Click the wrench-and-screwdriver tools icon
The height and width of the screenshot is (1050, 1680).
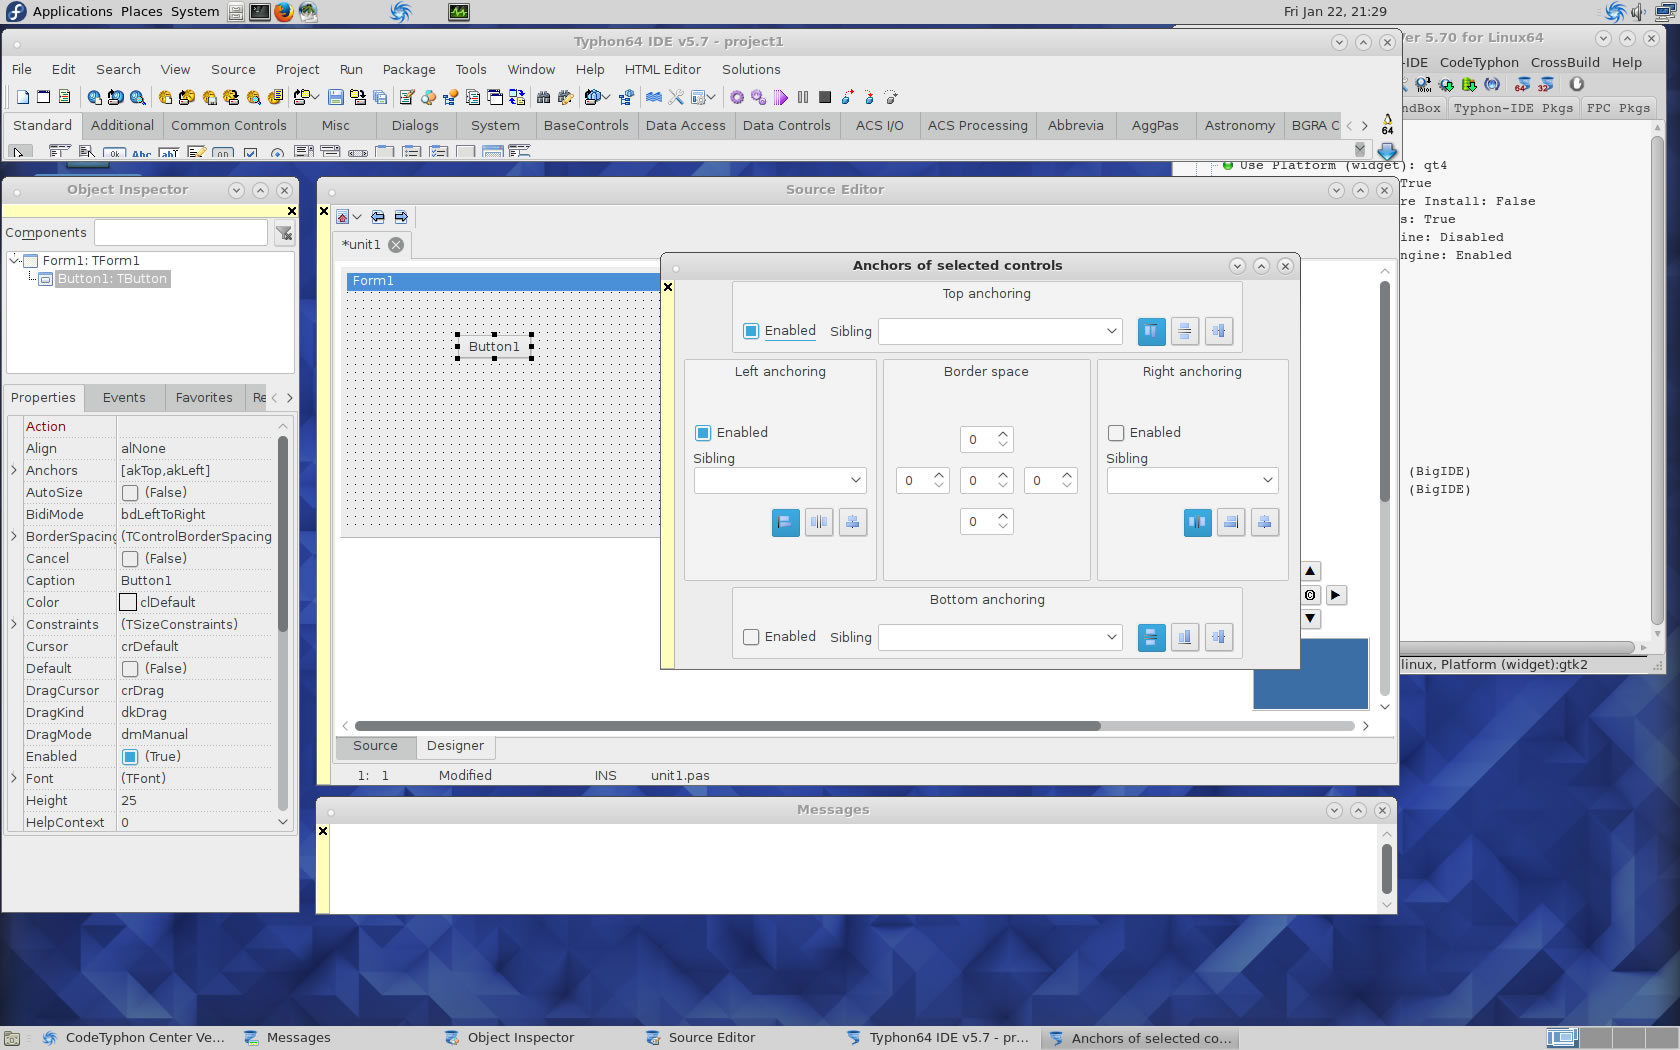coord(676,97)
